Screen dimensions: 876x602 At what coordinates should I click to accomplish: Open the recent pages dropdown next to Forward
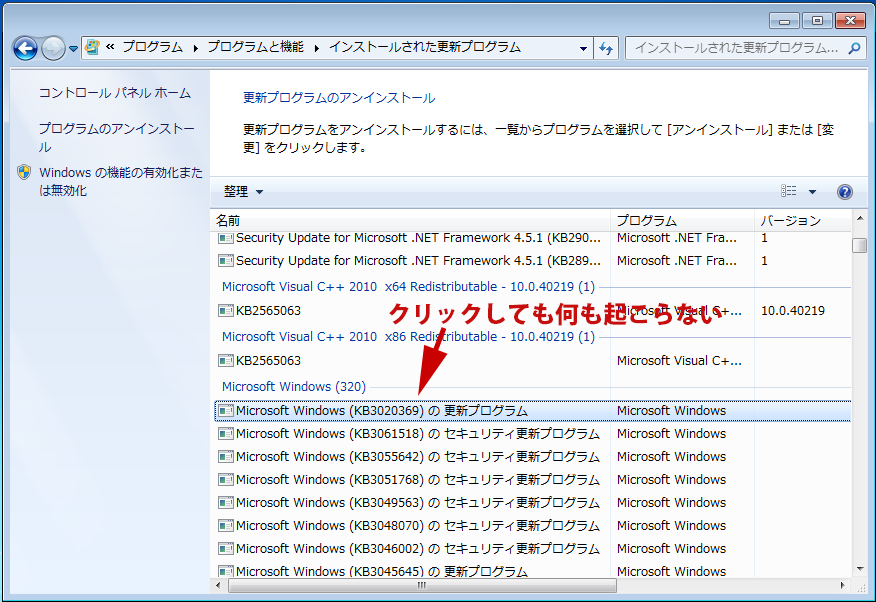[x=73, y=49]
